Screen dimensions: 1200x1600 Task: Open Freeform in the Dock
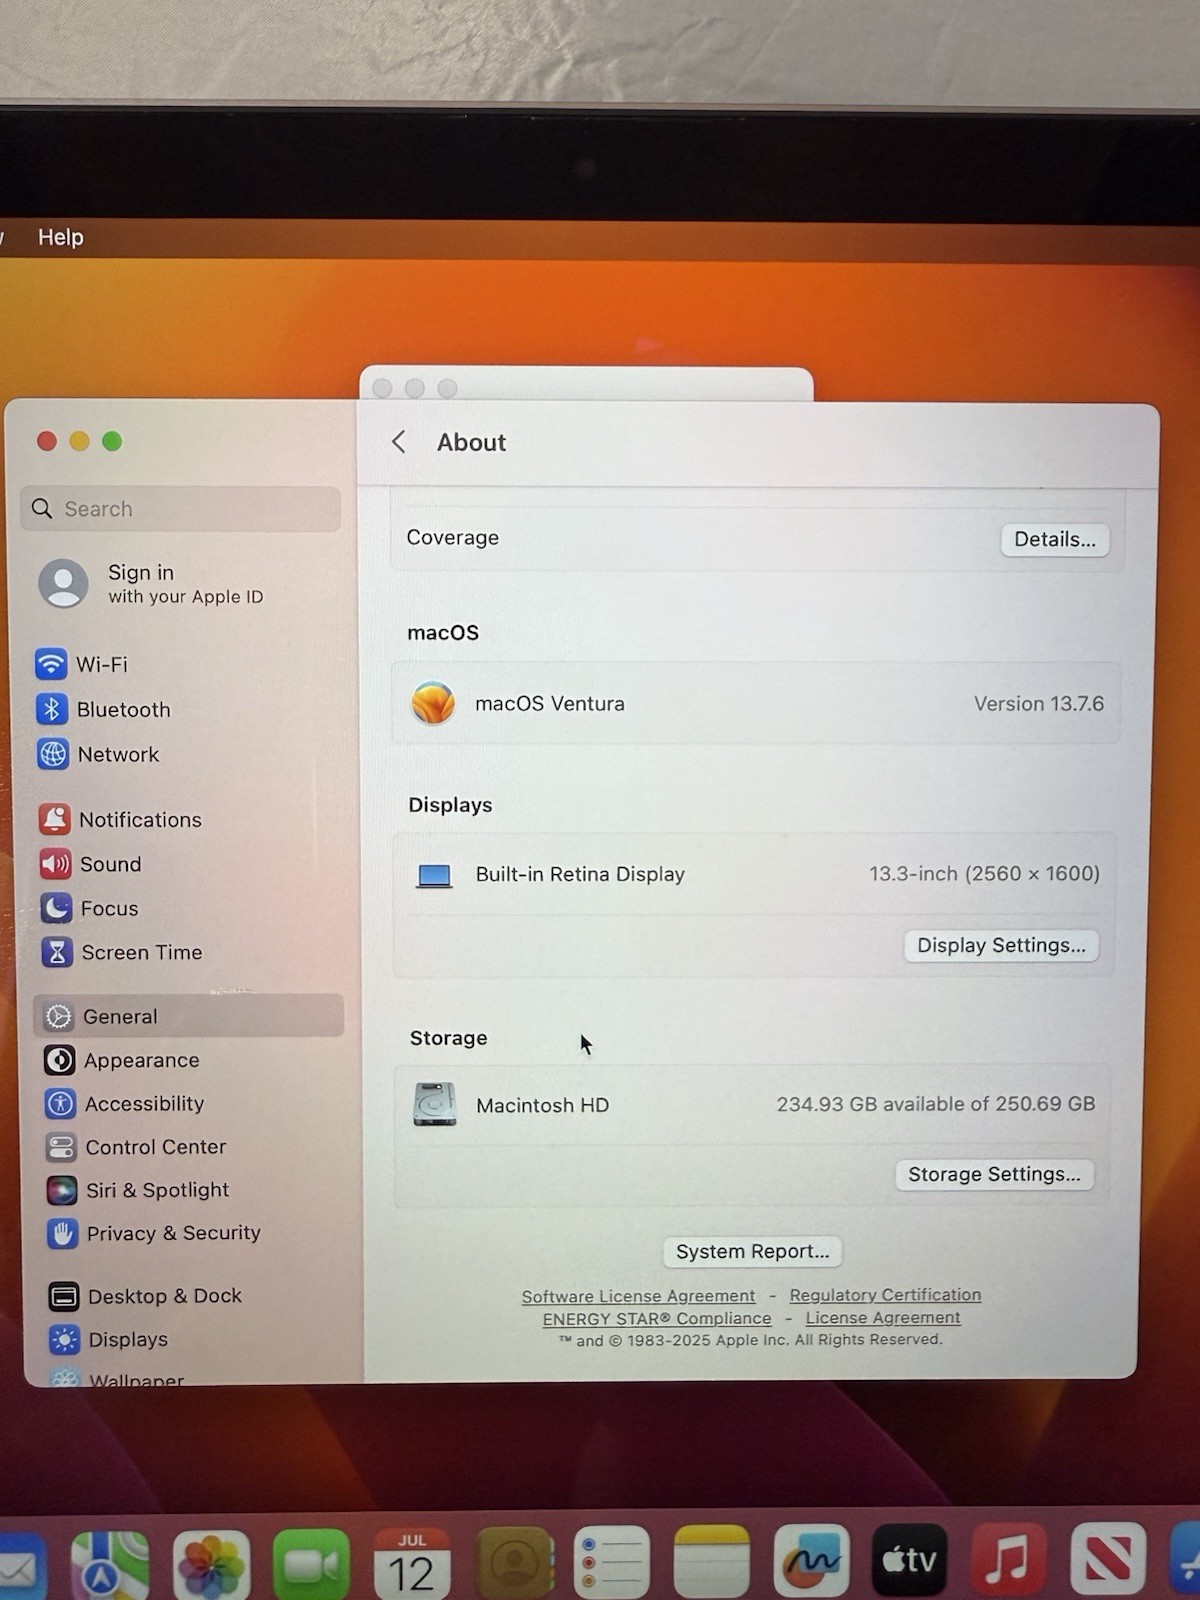(x=811, y=1561)
